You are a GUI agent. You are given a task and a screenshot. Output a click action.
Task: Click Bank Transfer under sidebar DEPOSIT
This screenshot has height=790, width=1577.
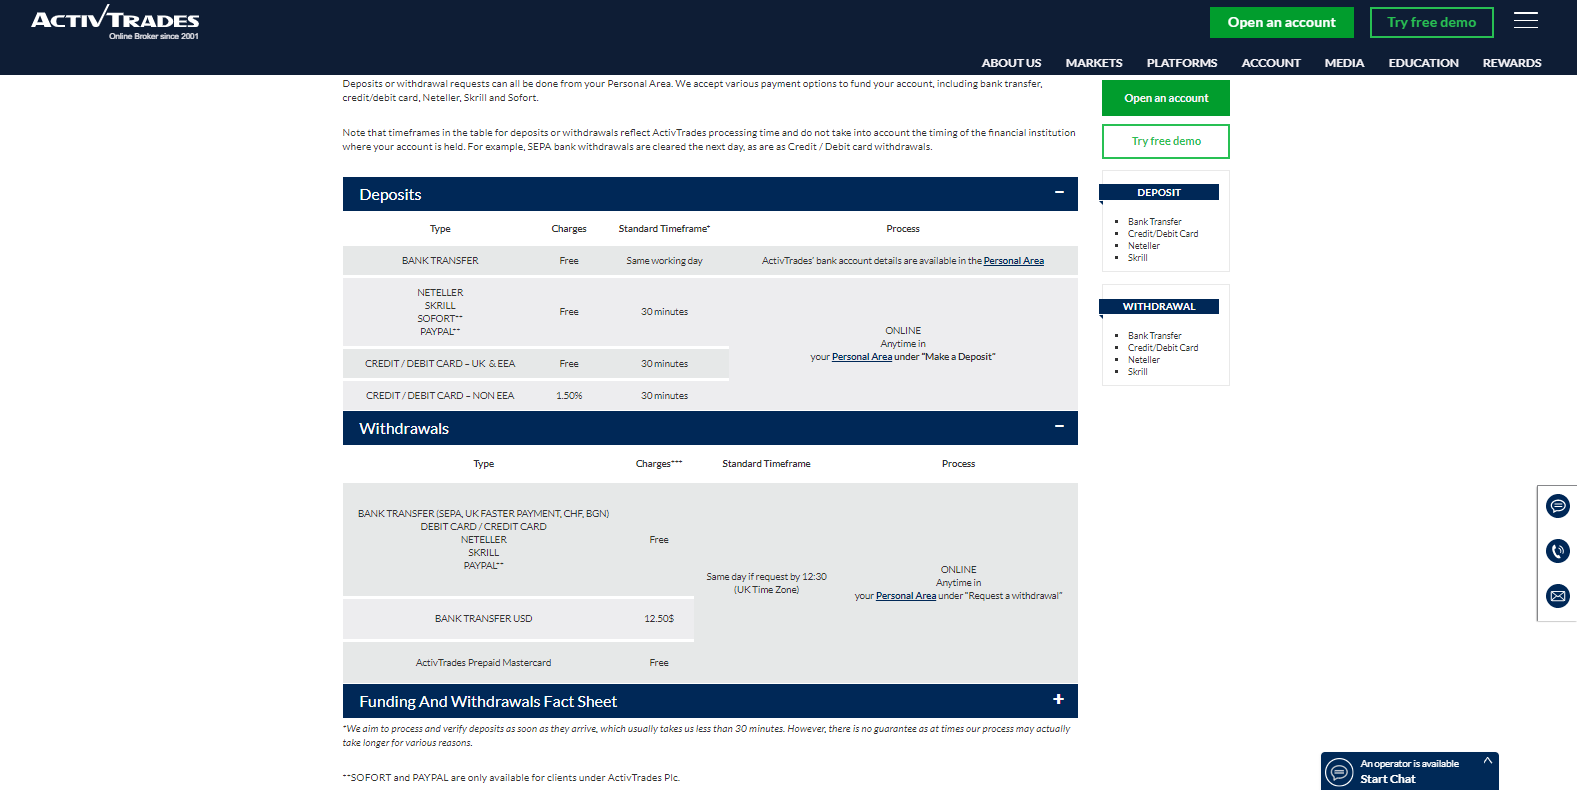[x=1154, y=222]
